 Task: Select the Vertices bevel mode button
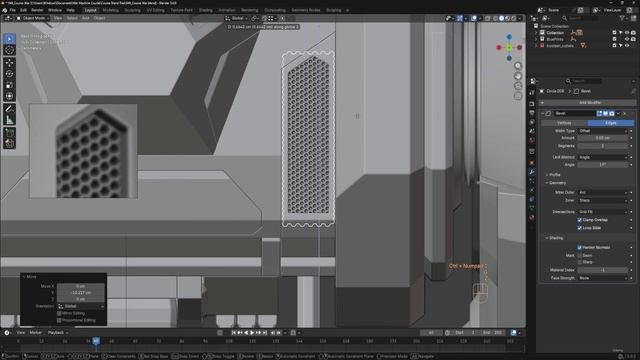(564, 123)
